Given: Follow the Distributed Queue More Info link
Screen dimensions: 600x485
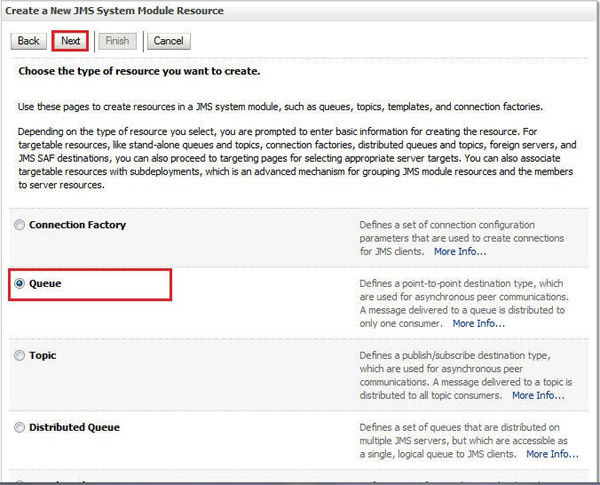Looking at the screenshot, I should (552, 454).
